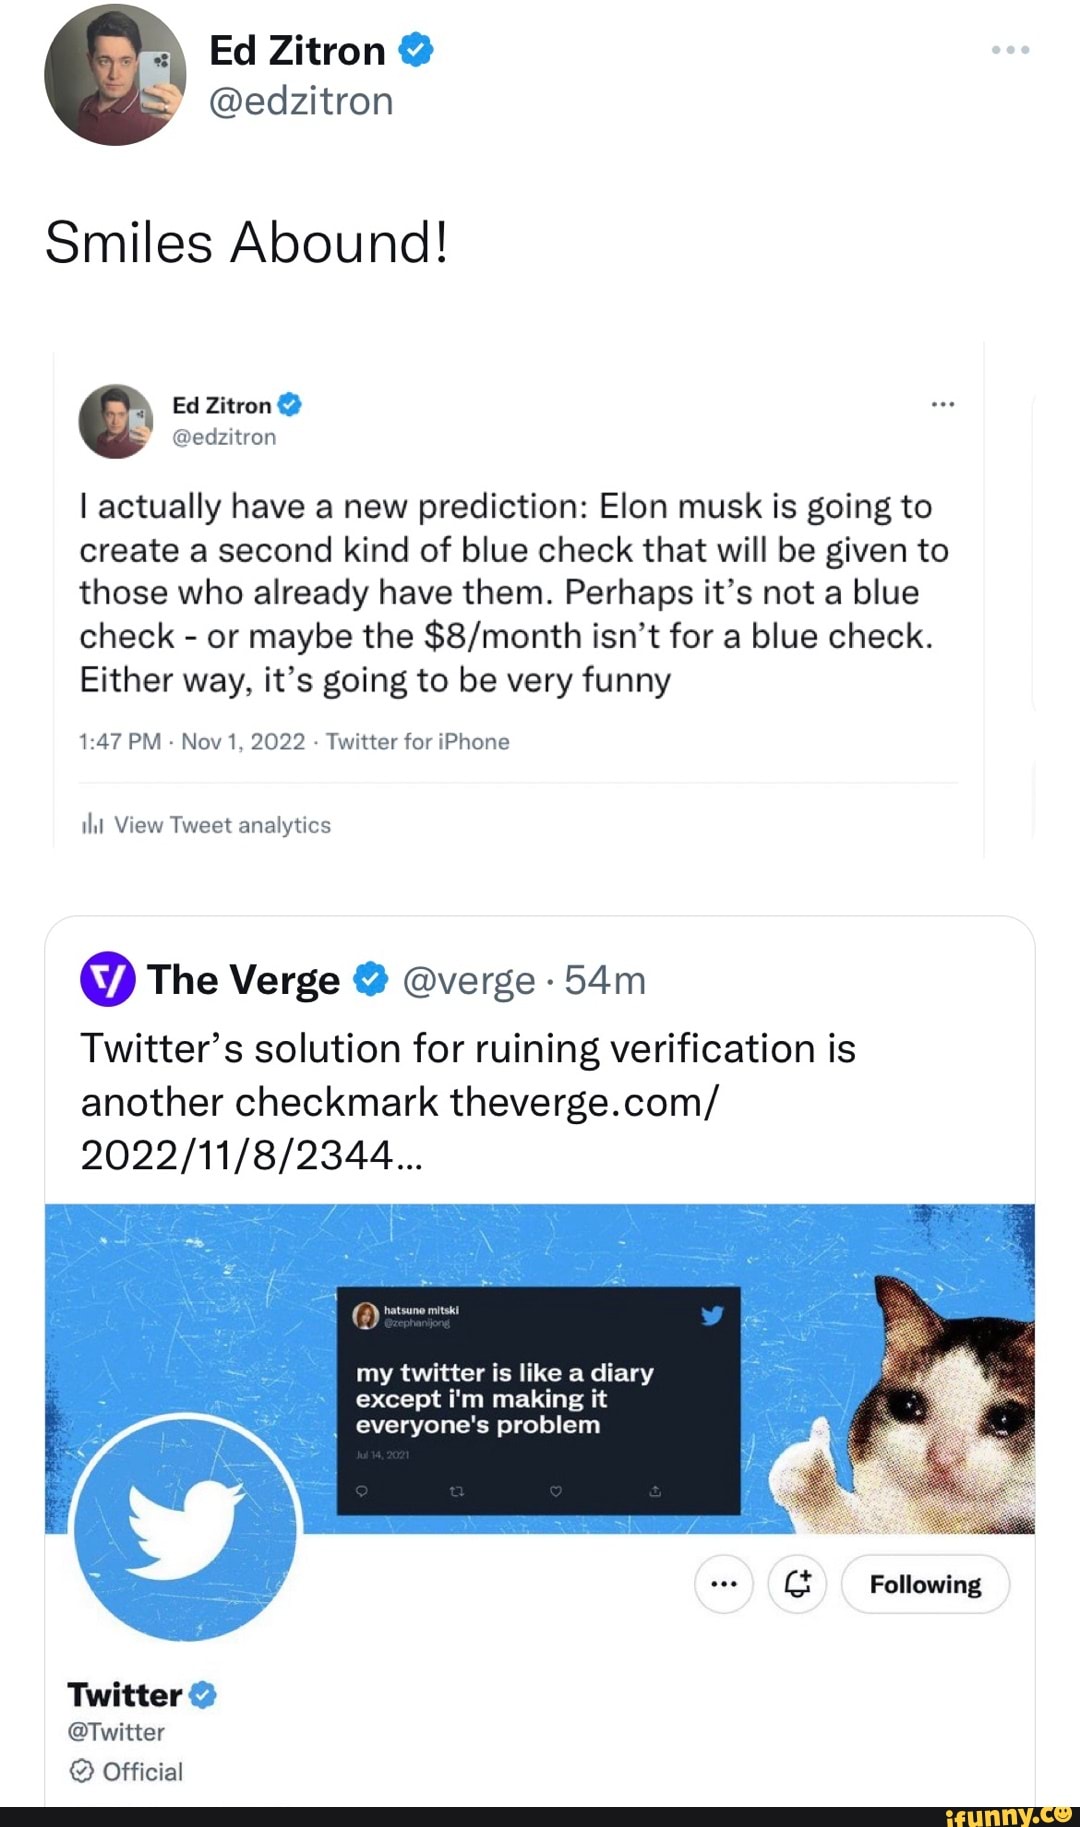Screen dimensions: 1080x1827
Task: Click the Tweet analytics bar chart icon
Action: pyautogui.click(x=95, y=823)
